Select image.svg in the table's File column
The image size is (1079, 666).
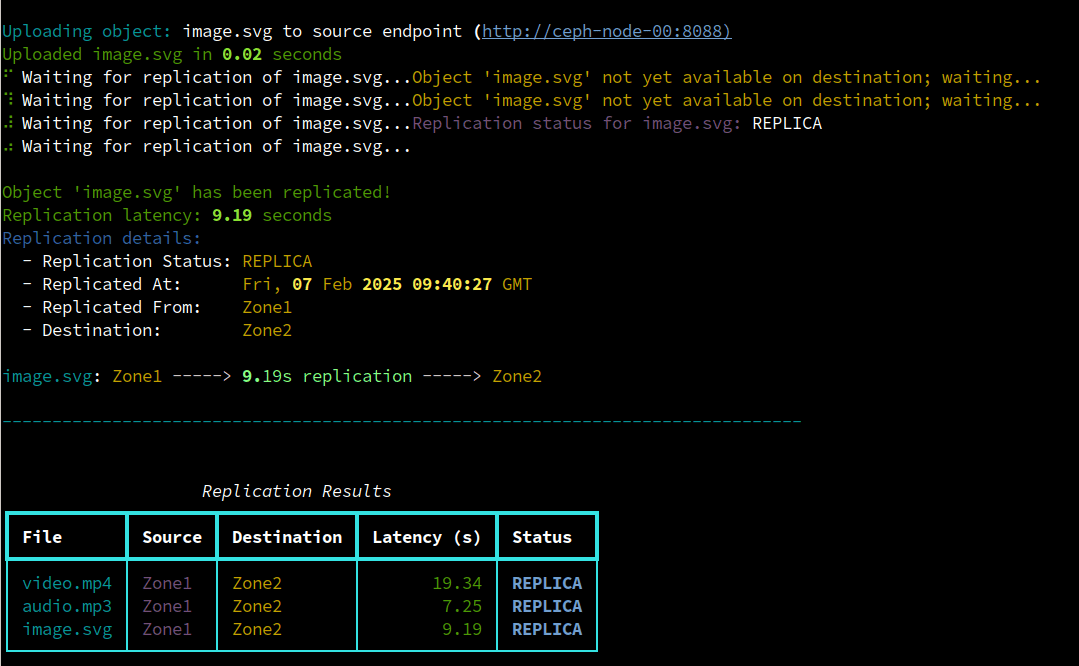[x=67, y=629]
